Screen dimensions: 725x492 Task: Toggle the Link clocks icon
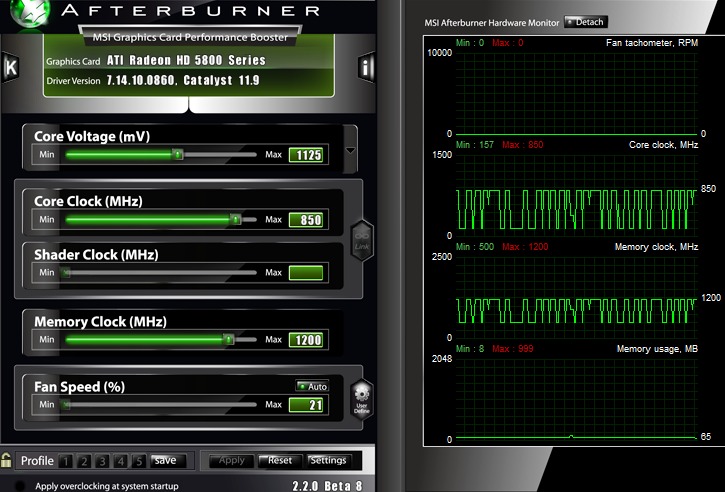click(x=362, y=240)
